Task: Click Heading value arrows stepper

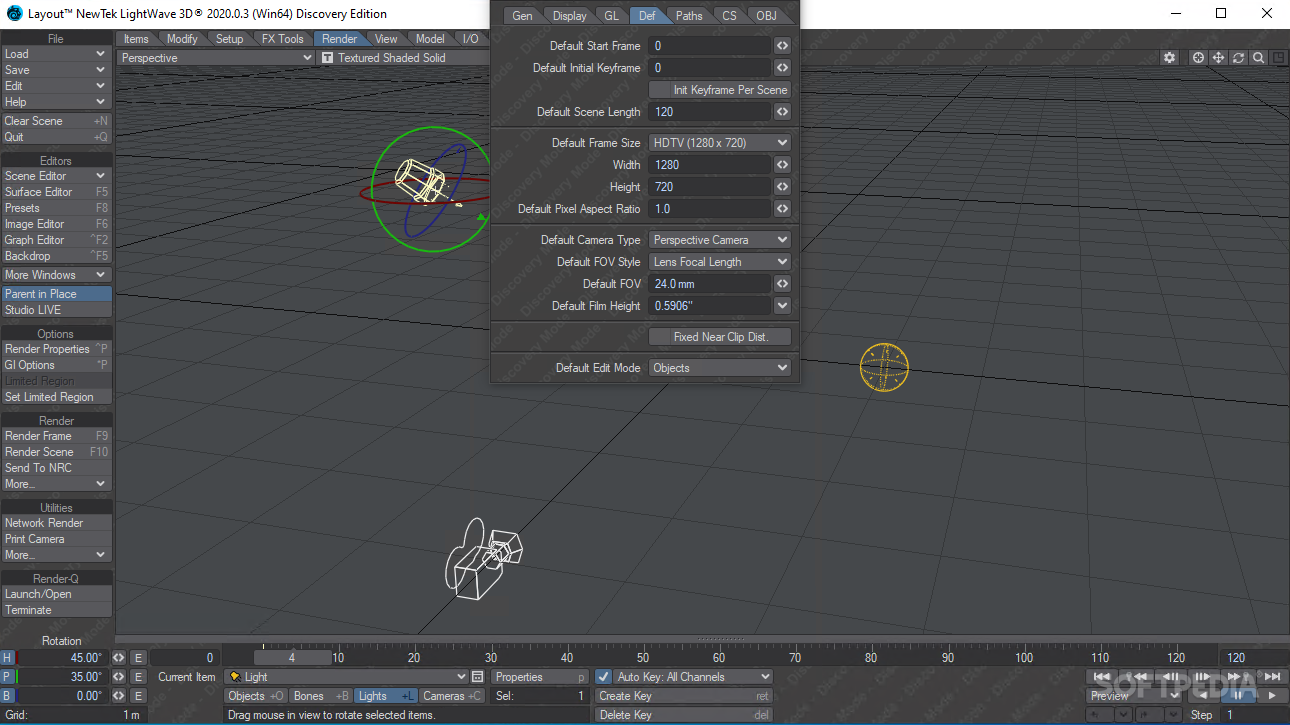Action: point(119,658)
